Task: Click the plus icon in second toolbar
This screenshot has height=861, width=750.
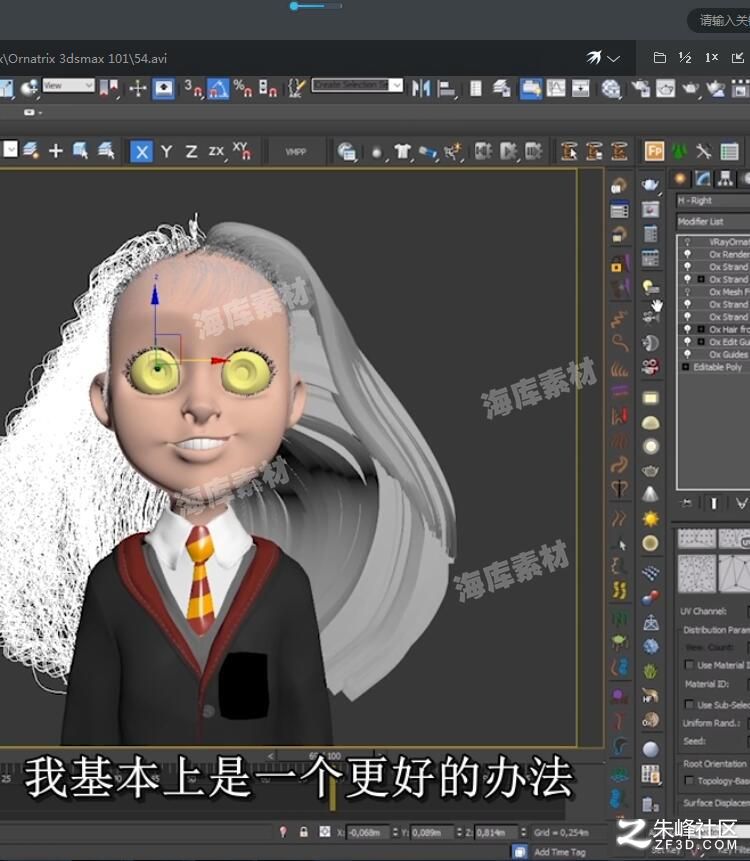Action: (x=55, y=151)
